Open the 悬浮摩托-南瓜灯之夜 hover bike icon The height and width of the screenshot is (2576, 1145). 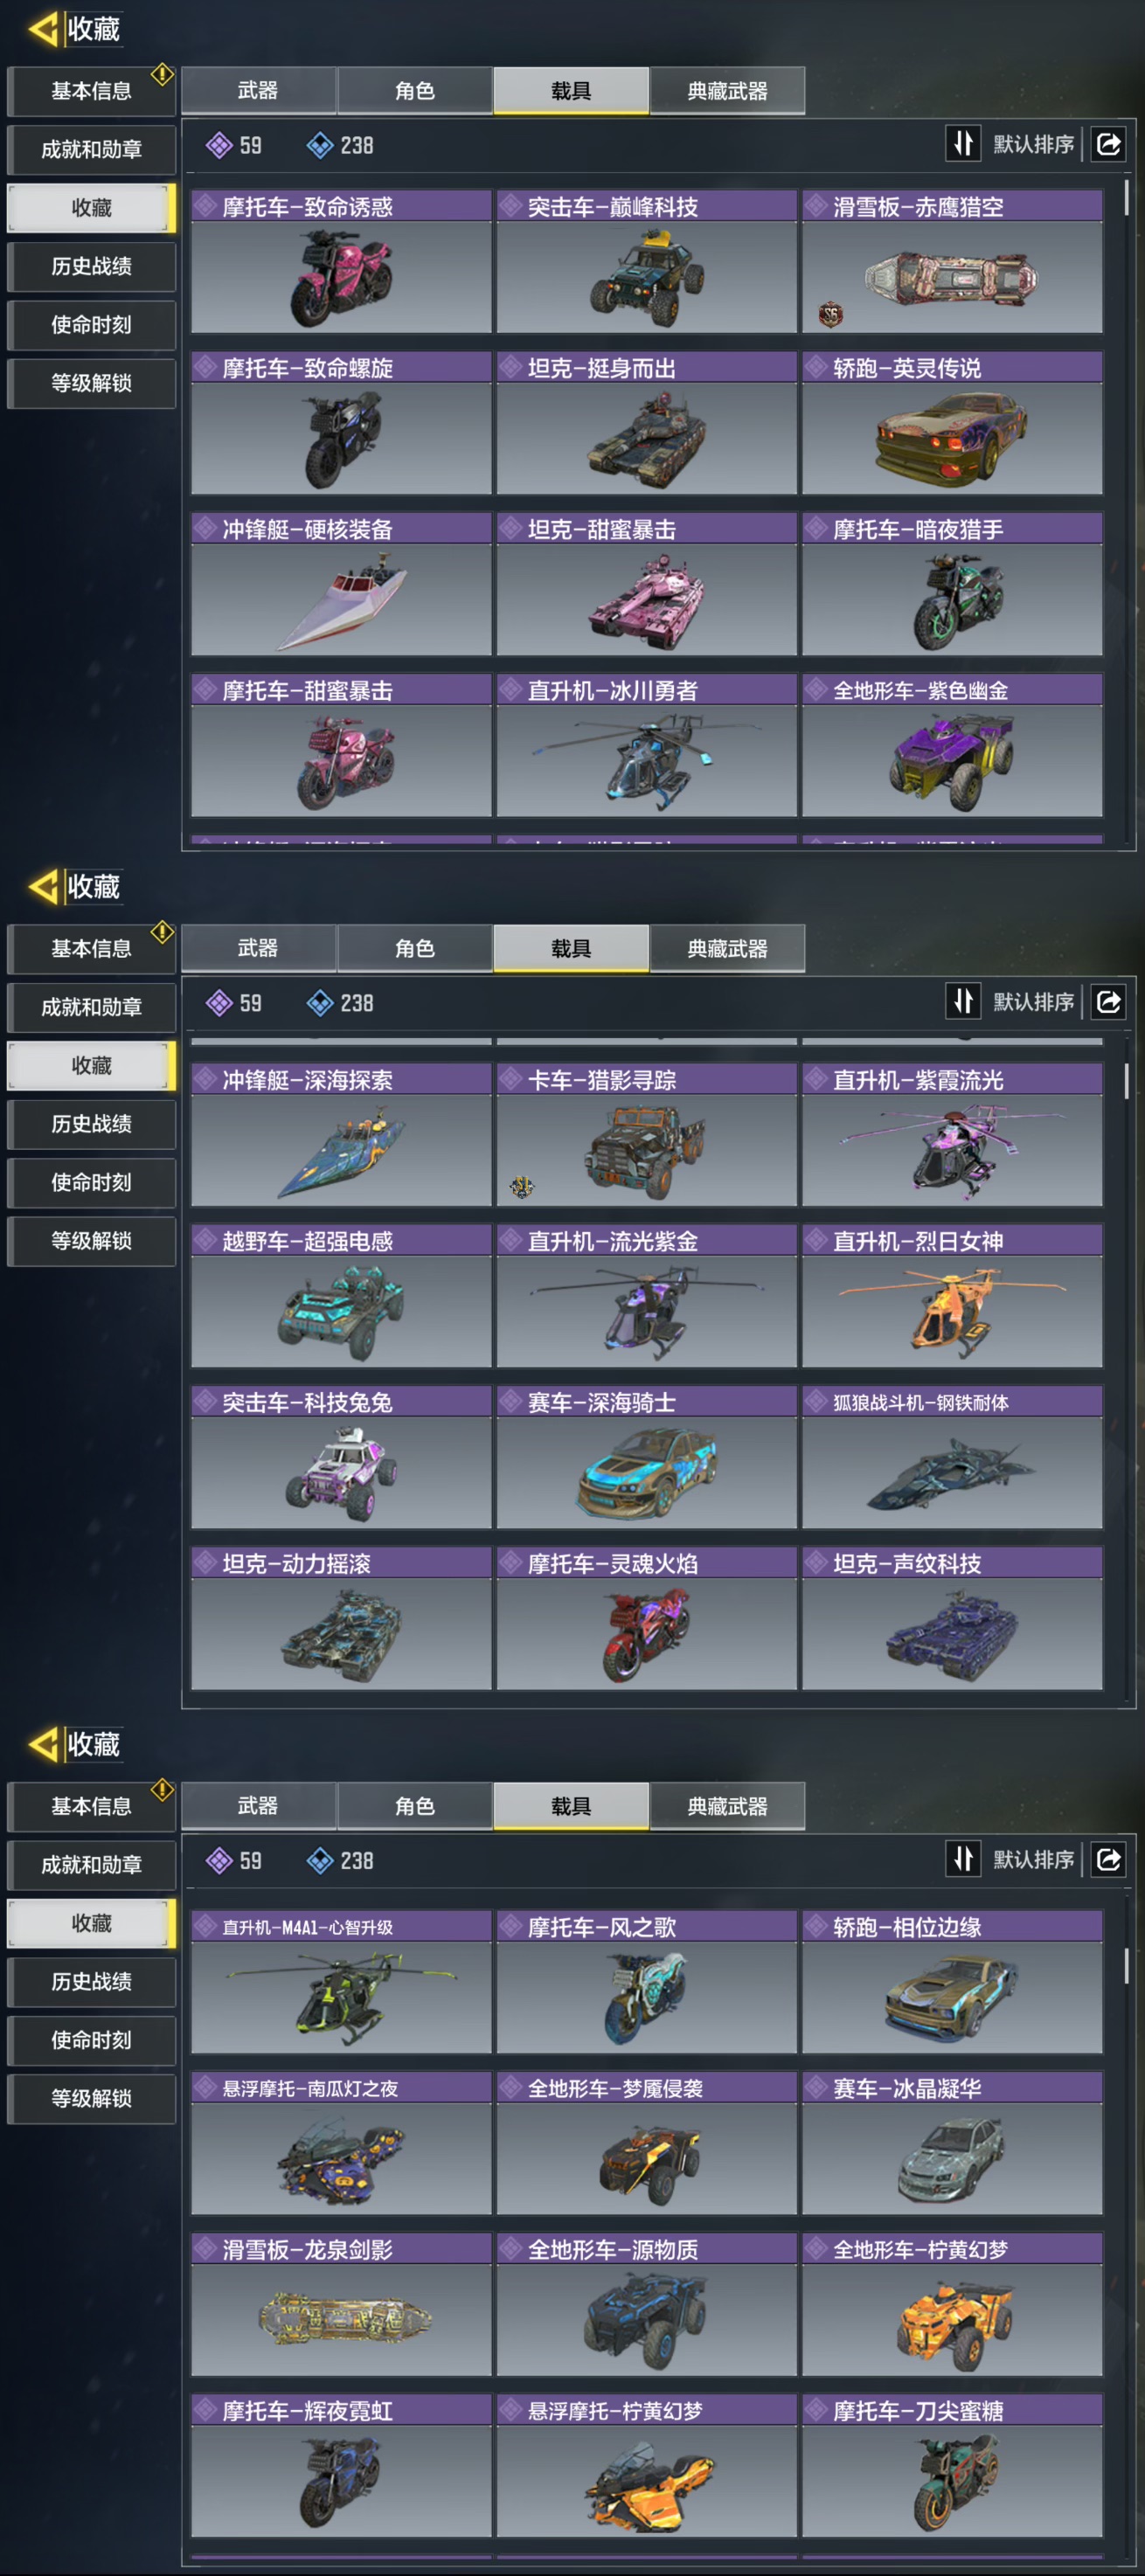pyautogui.click(x=341, y=2160)
